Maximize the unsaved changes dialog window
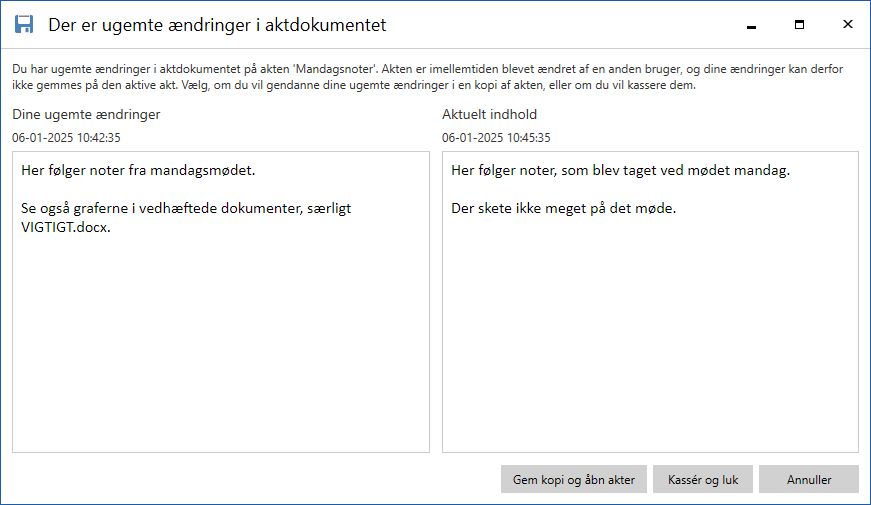The image size is (871, 505). (799, 24)
